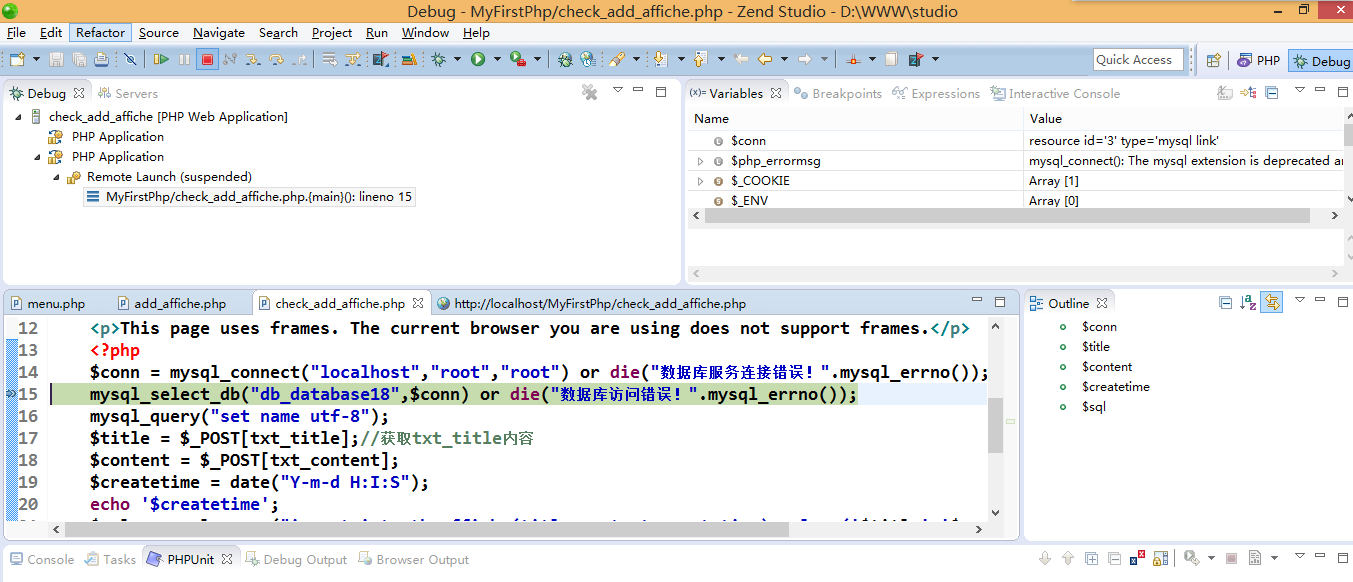This screenshot has width=1353, height=582.
Task: Click the Quick Access search field
Action: [1138, 60]
